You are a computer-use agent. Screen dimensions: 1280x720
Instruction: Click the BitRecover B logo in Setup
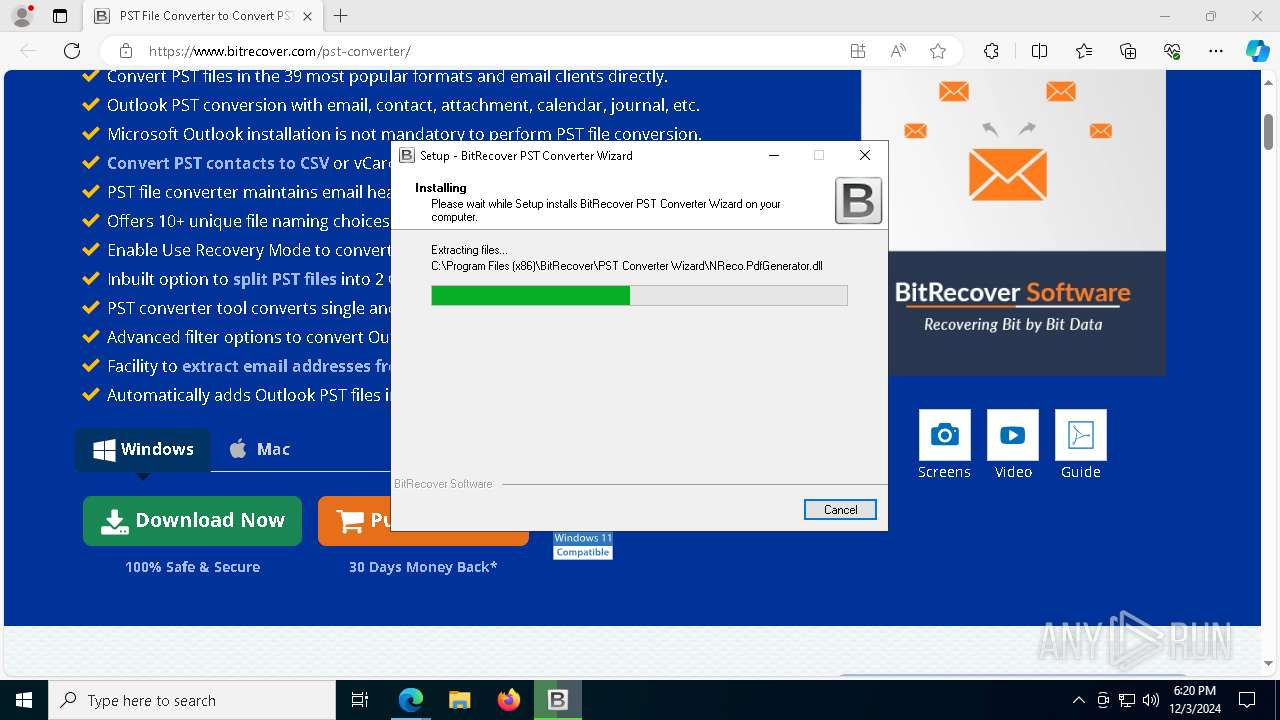(x=858, y=200)
